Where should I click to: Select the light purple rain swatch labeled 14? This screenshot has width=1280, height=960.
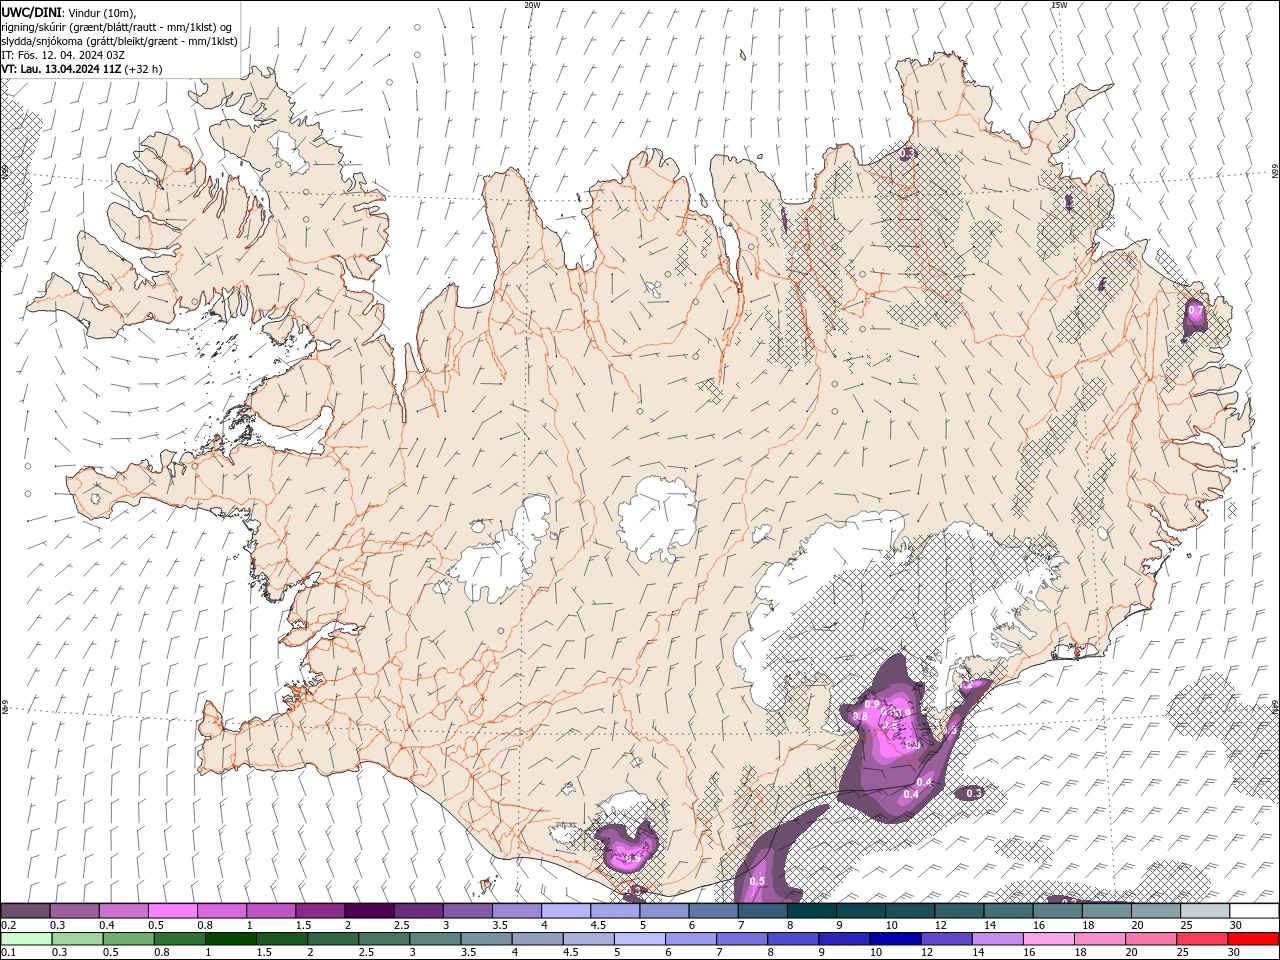(998, 939)
